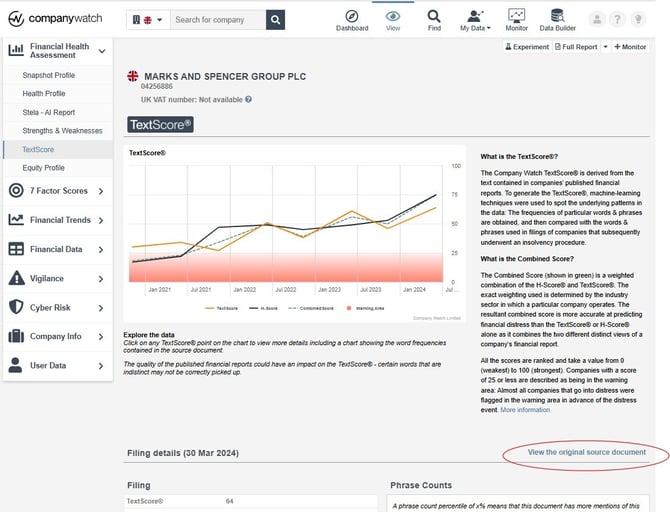The height and width of the screenshot is (512, 670).
Task: Expand the Vigilance chevron
Action: 101,279
